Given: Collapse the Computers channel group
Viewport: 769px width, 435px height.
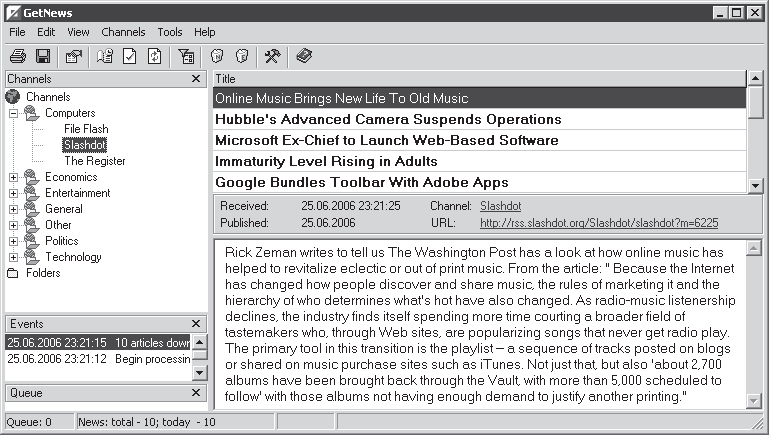Looking at the screenshot, I should [14, 114].
